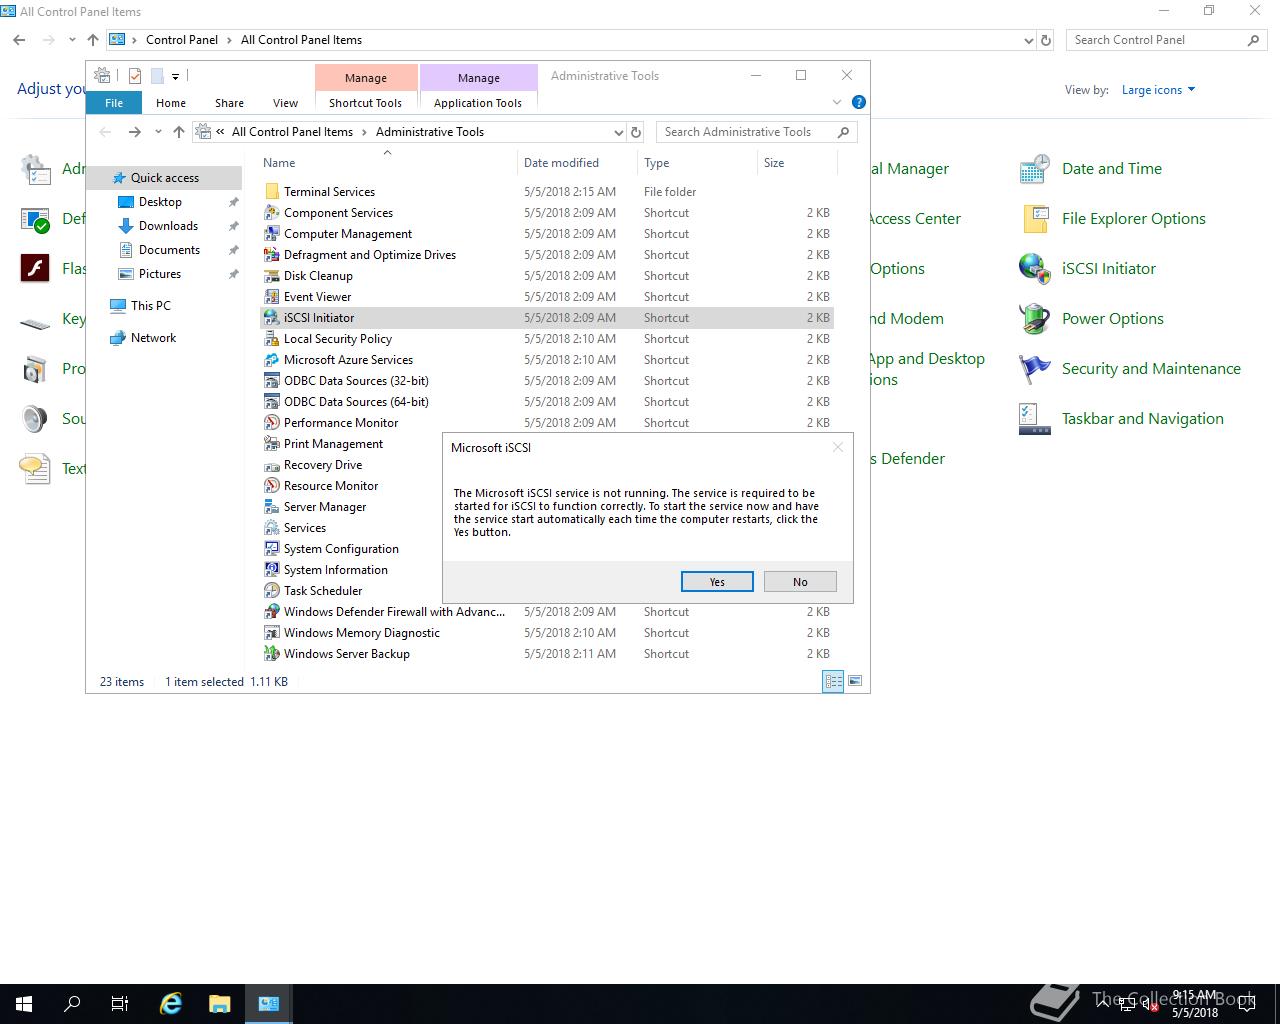Open File Explorer from the taskbar
The height and width of the screenshot is (1024, 1280).
[x=219, y=1004]
